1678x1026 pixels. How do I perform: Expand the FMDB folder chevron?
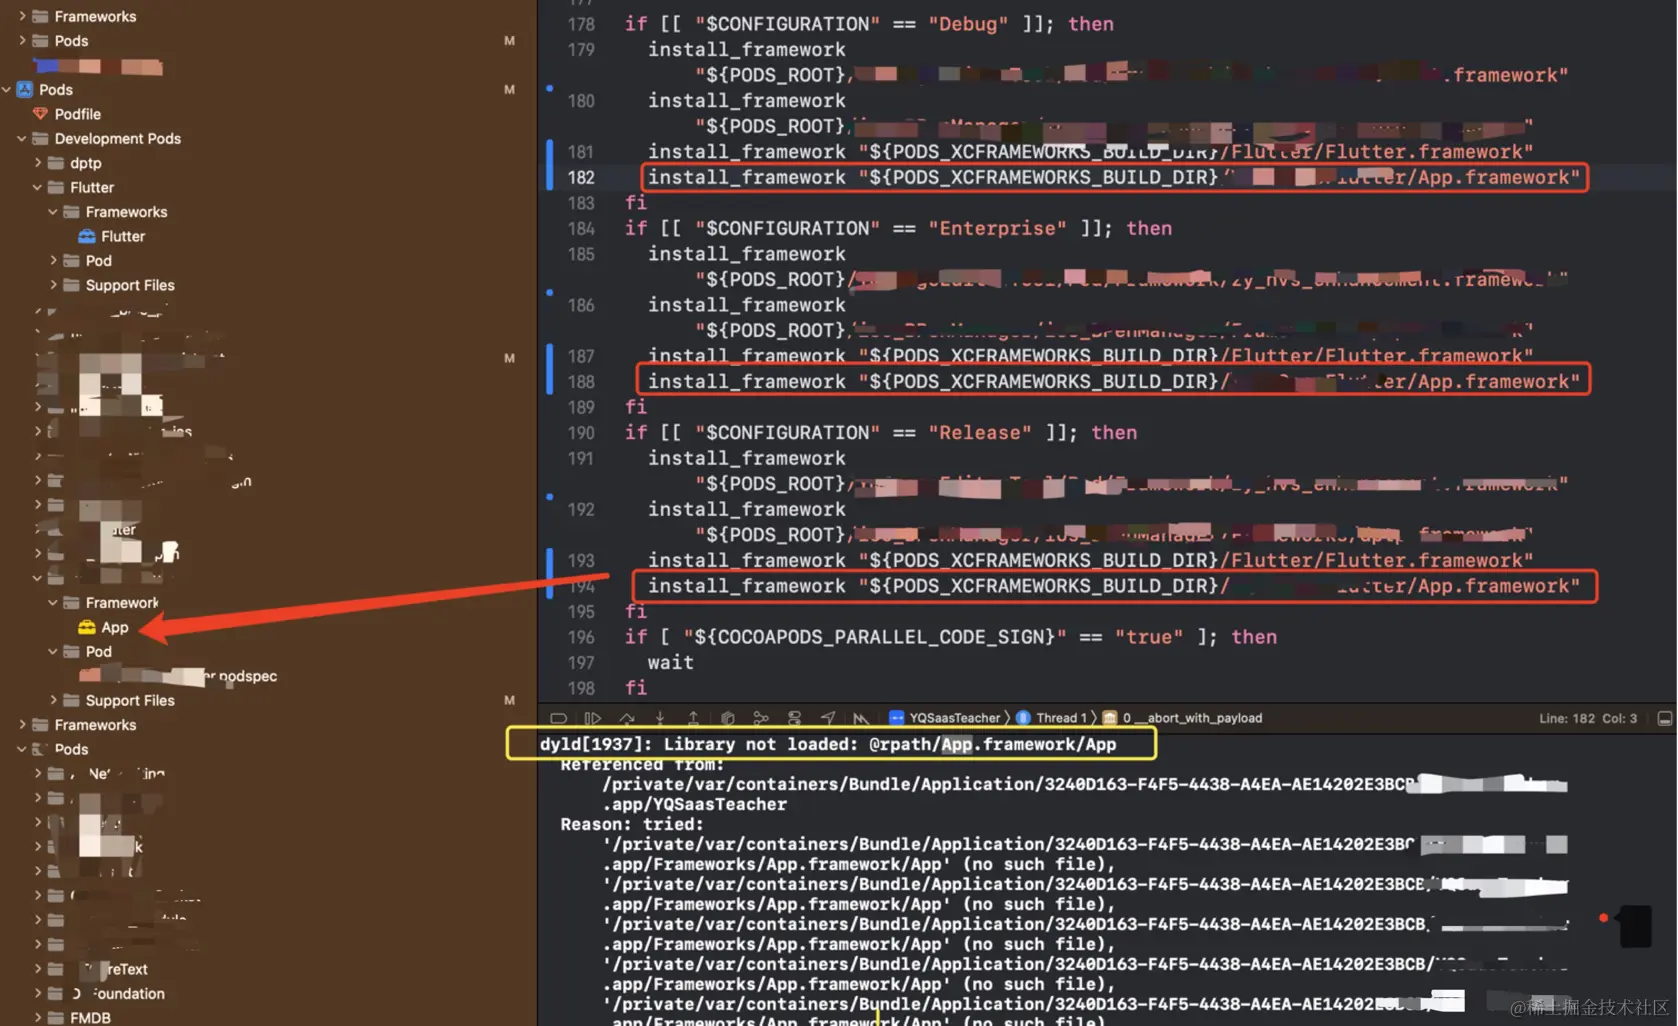tap(38, 1017)
